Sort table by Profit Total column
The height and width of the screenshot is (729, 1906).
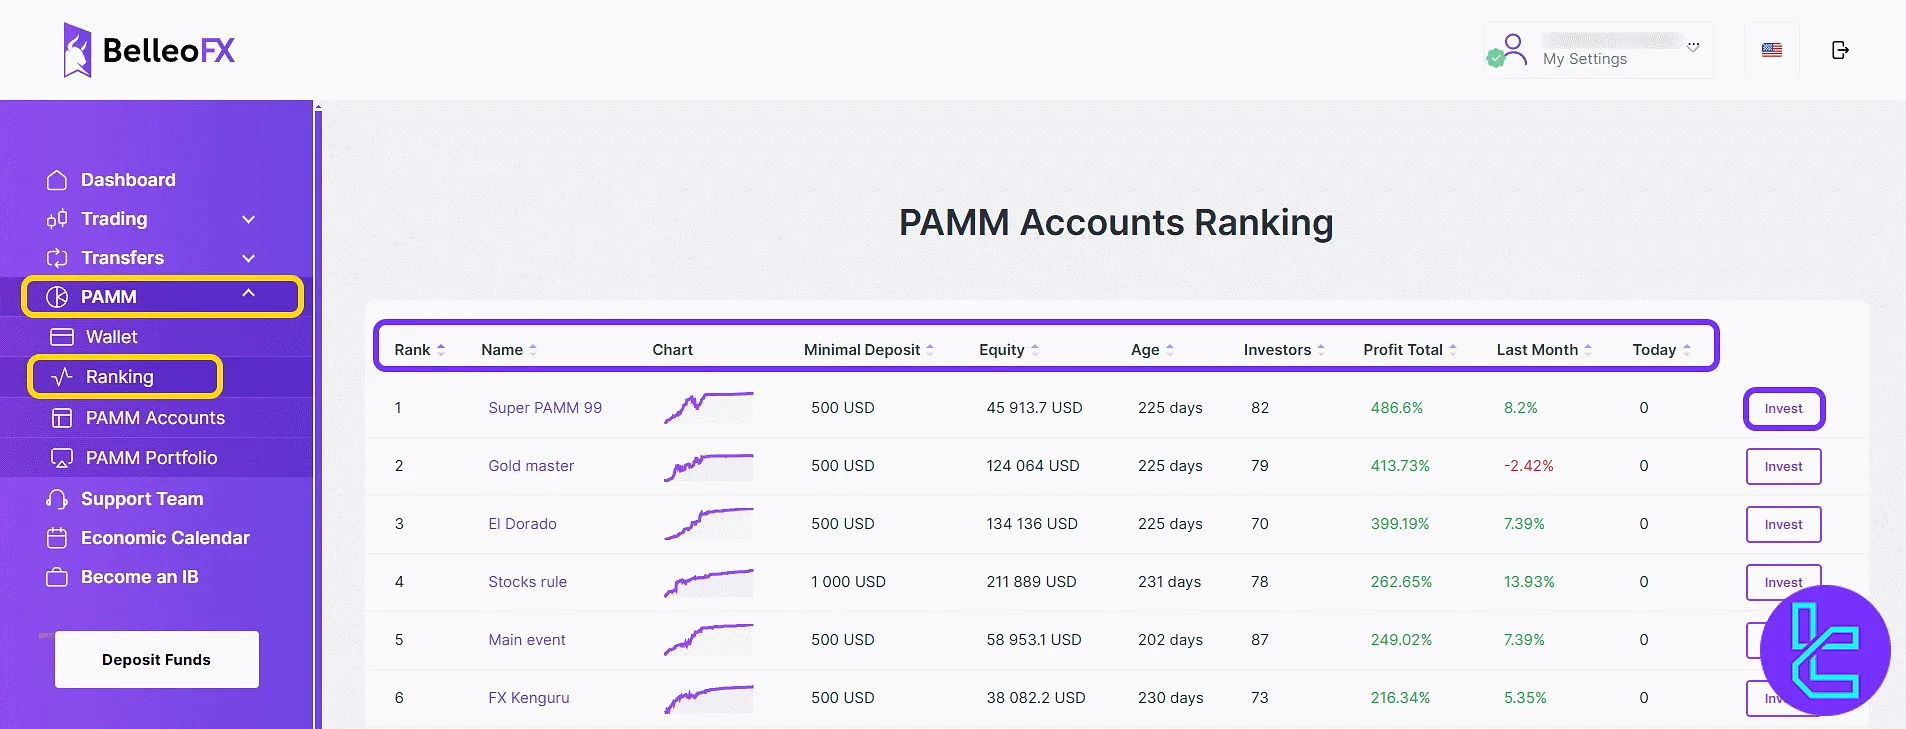[1410, 350]
